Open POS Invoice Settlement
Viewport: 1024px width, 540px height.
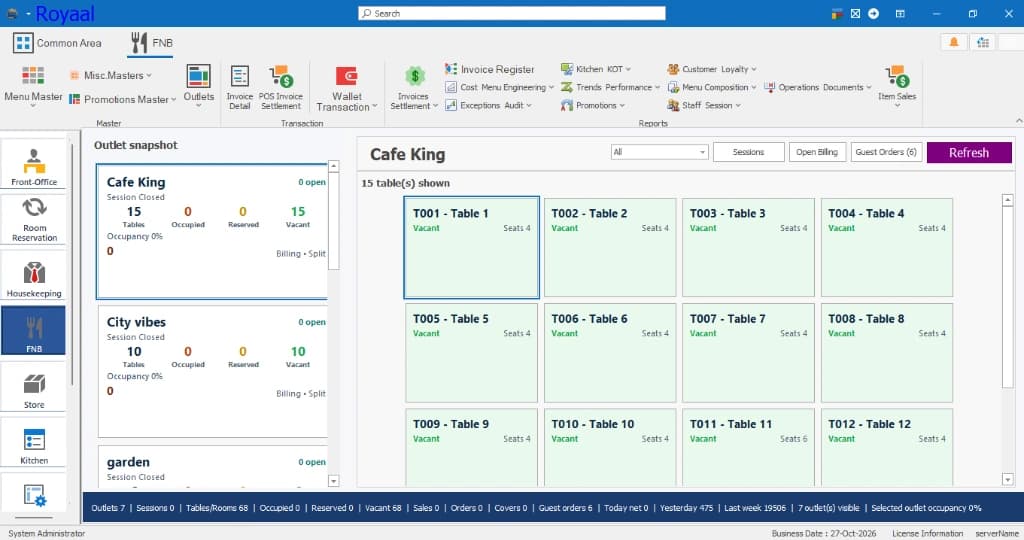tap(281, 87)
